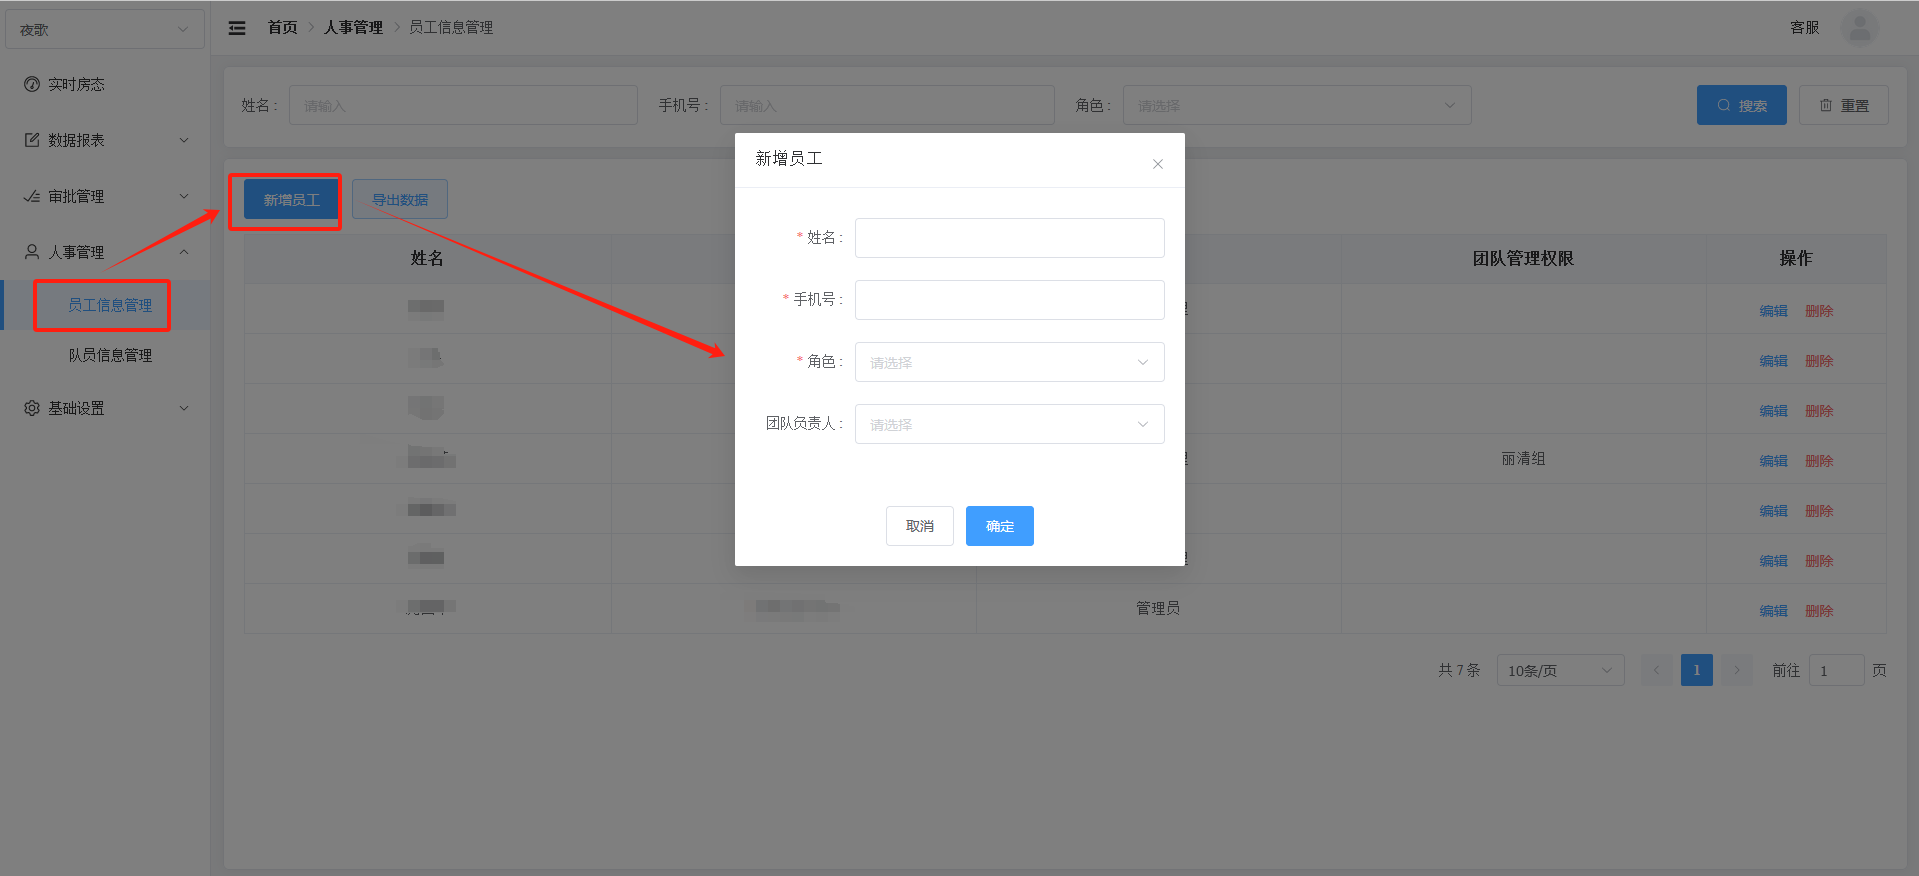Focus the 姓名 input in dialog
The width and height of the screenshot is (1919, 876).
pos(1009,238)
